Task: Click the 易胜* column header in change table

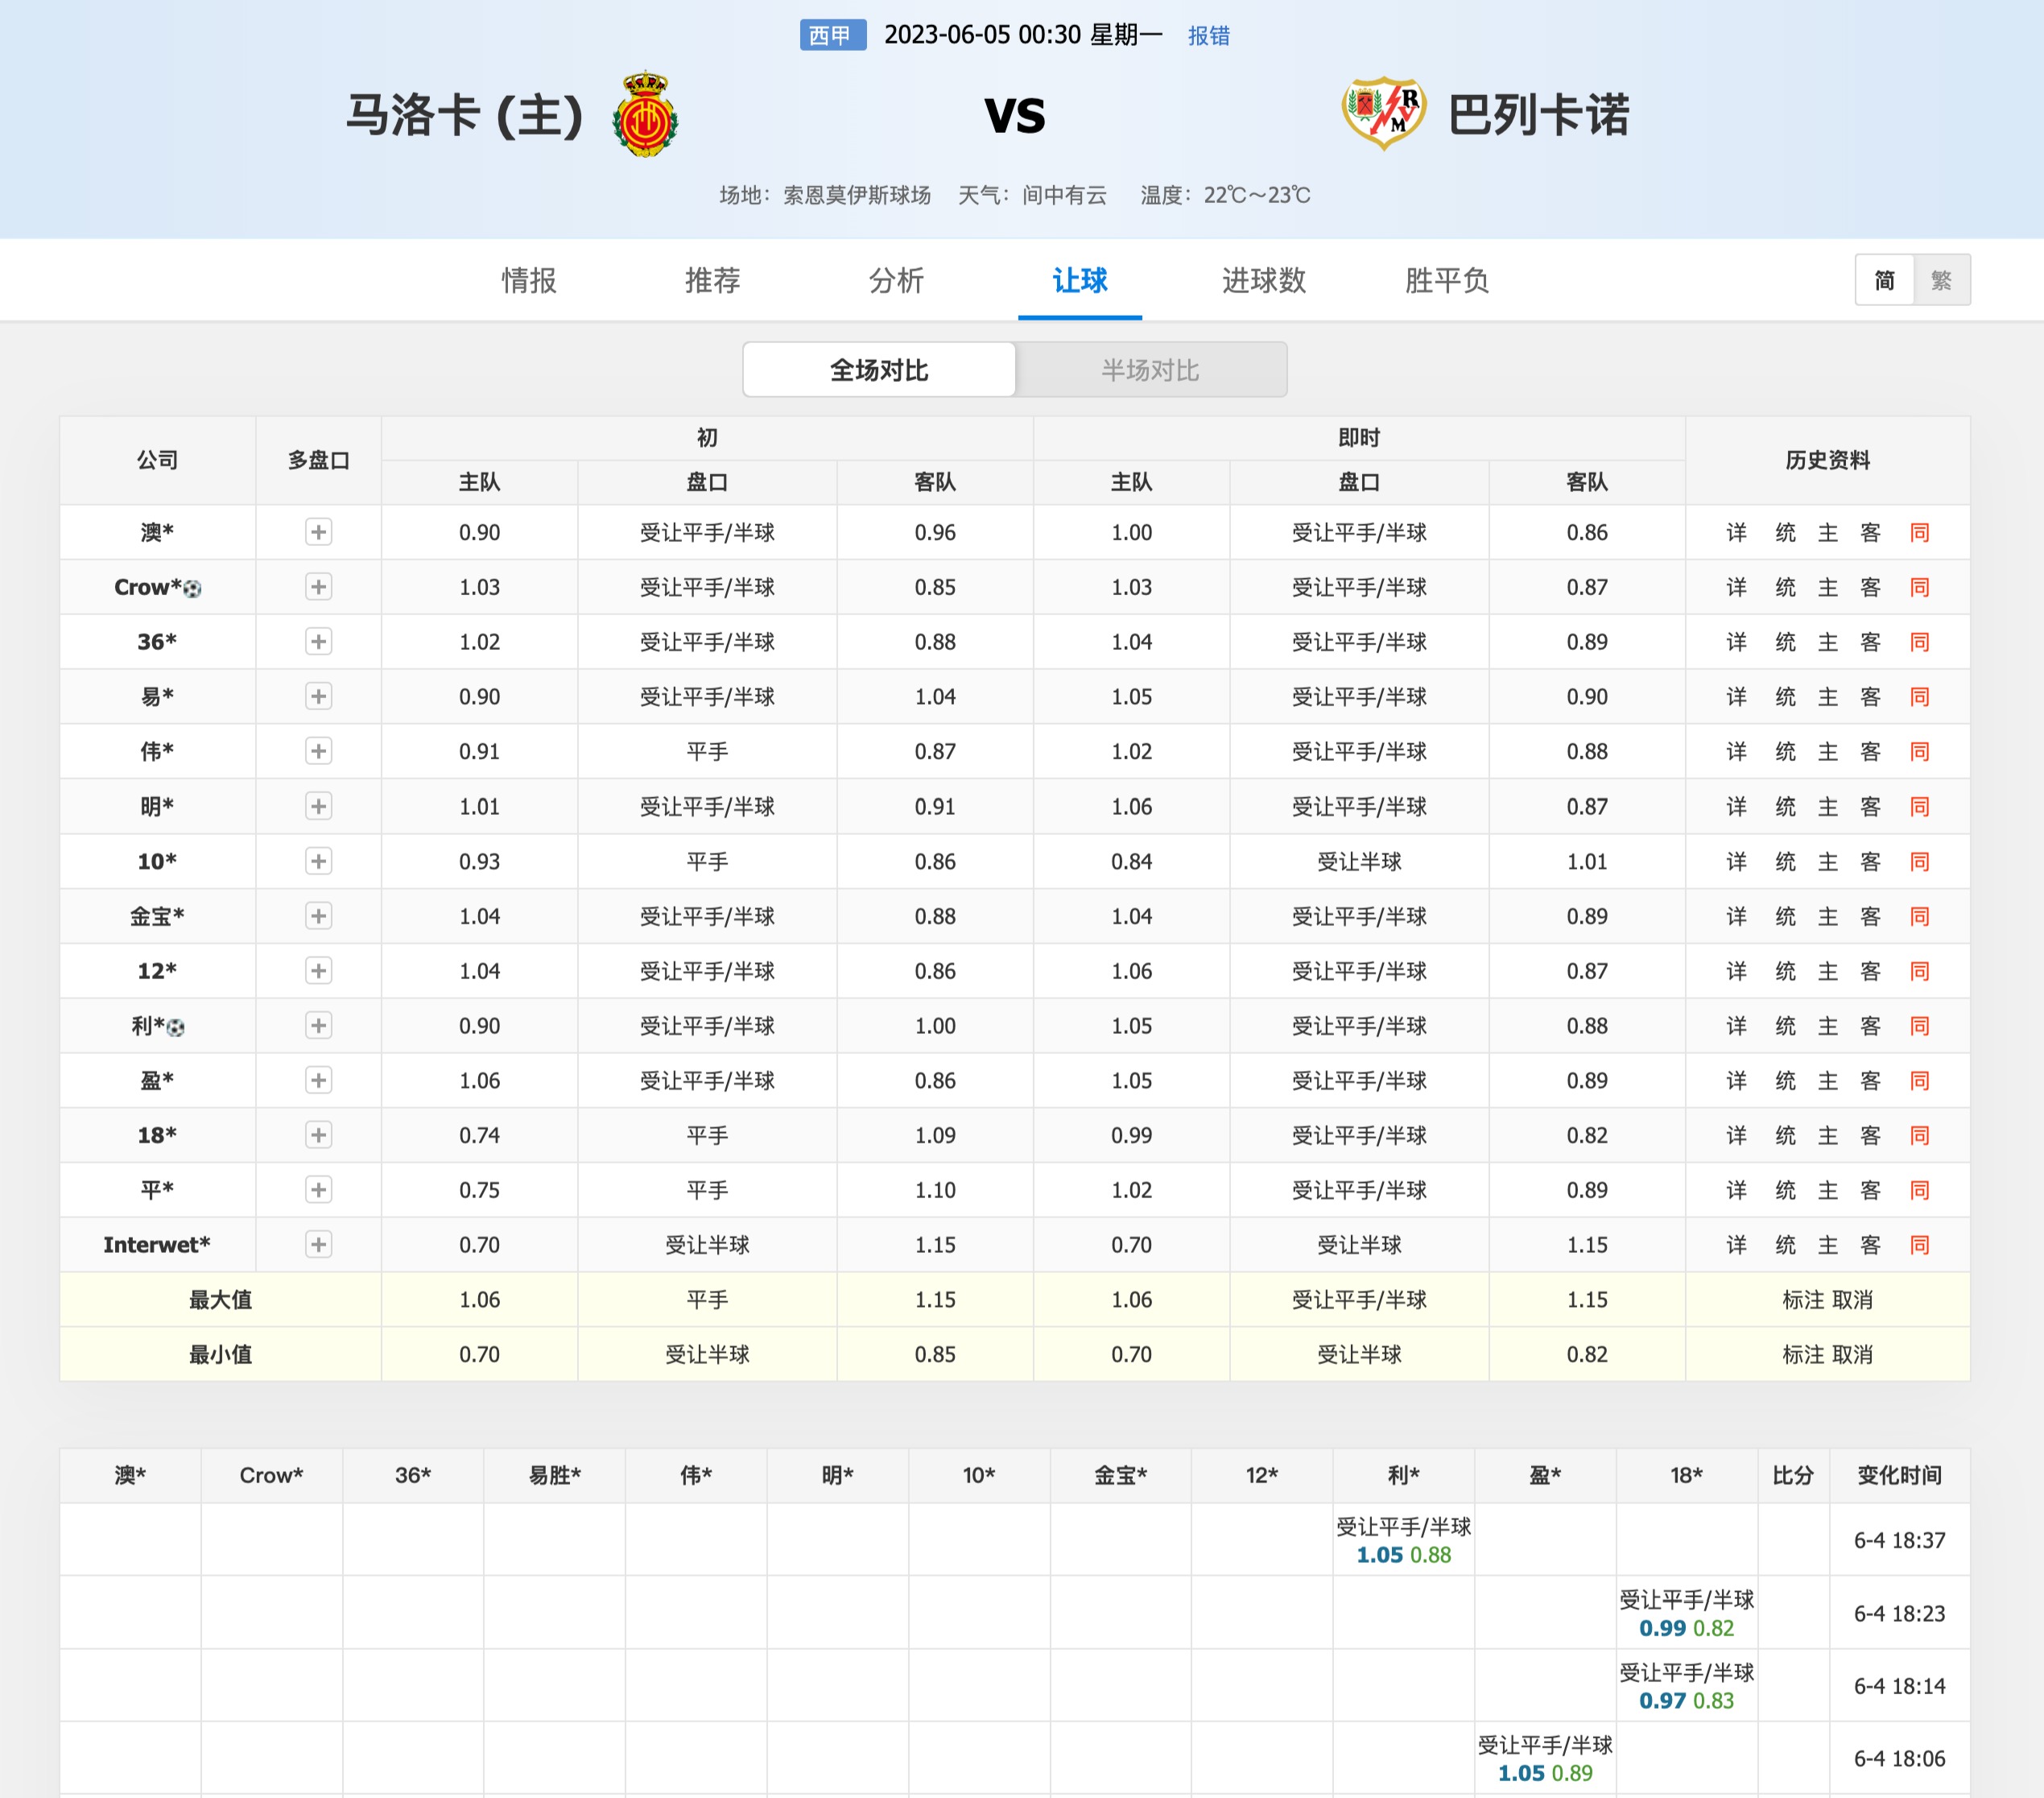Action: 554,1475
